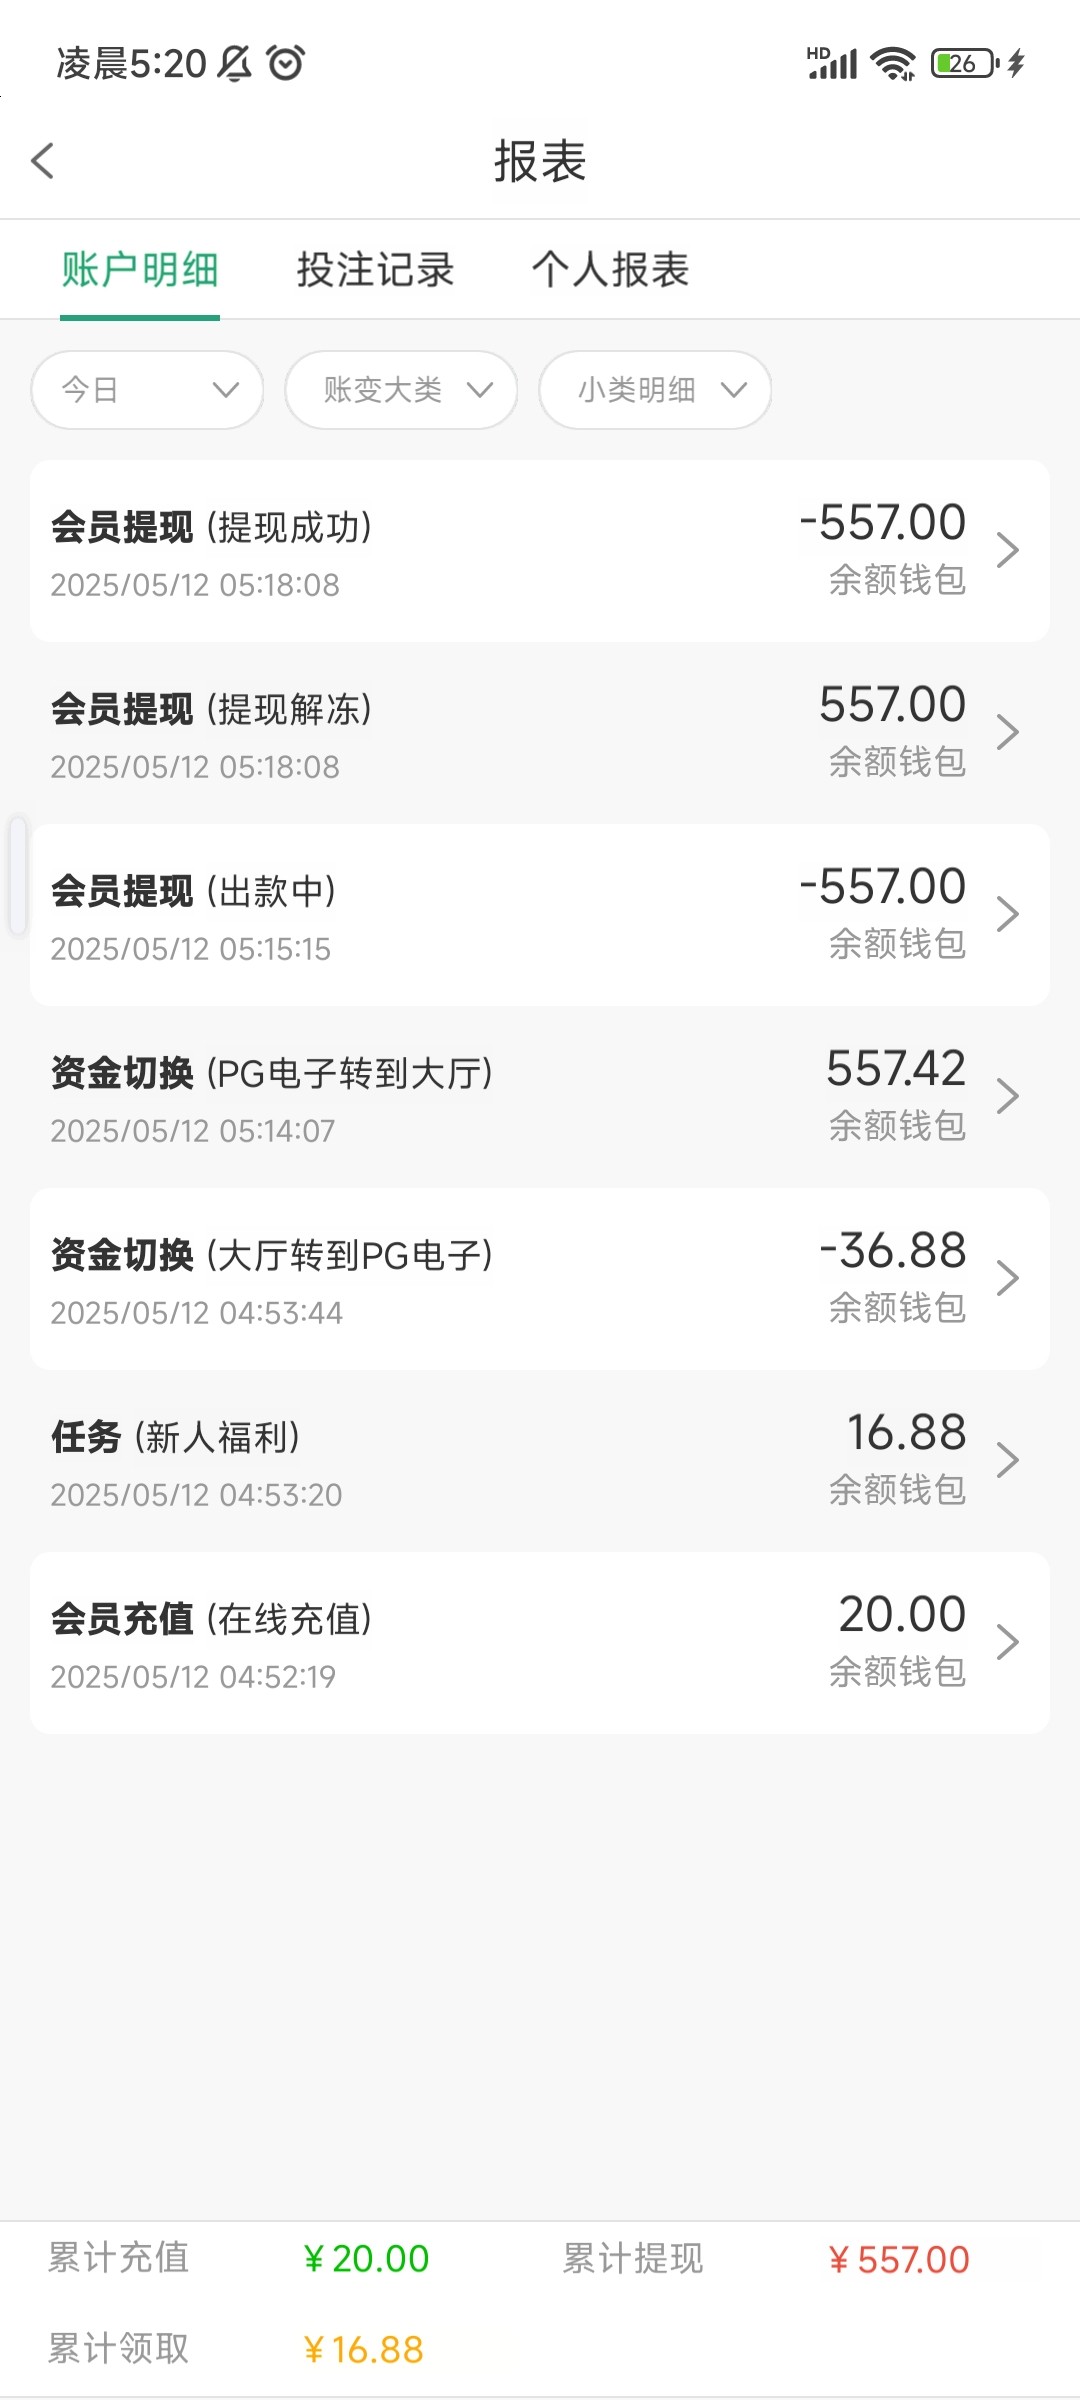Tap the 累计提现 ¥557.00 total

coord(898,2259)
